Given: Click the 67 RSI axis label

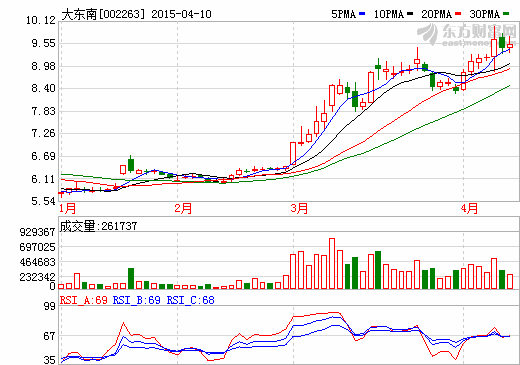Looking at the screenshot, I should [50, 336].
